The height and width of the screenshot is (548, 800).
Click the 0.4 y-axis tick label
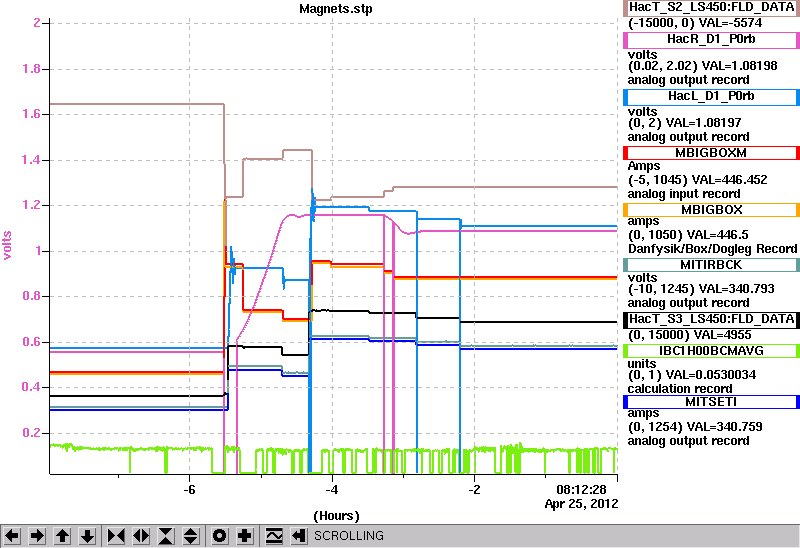click(x=31, y=387)
